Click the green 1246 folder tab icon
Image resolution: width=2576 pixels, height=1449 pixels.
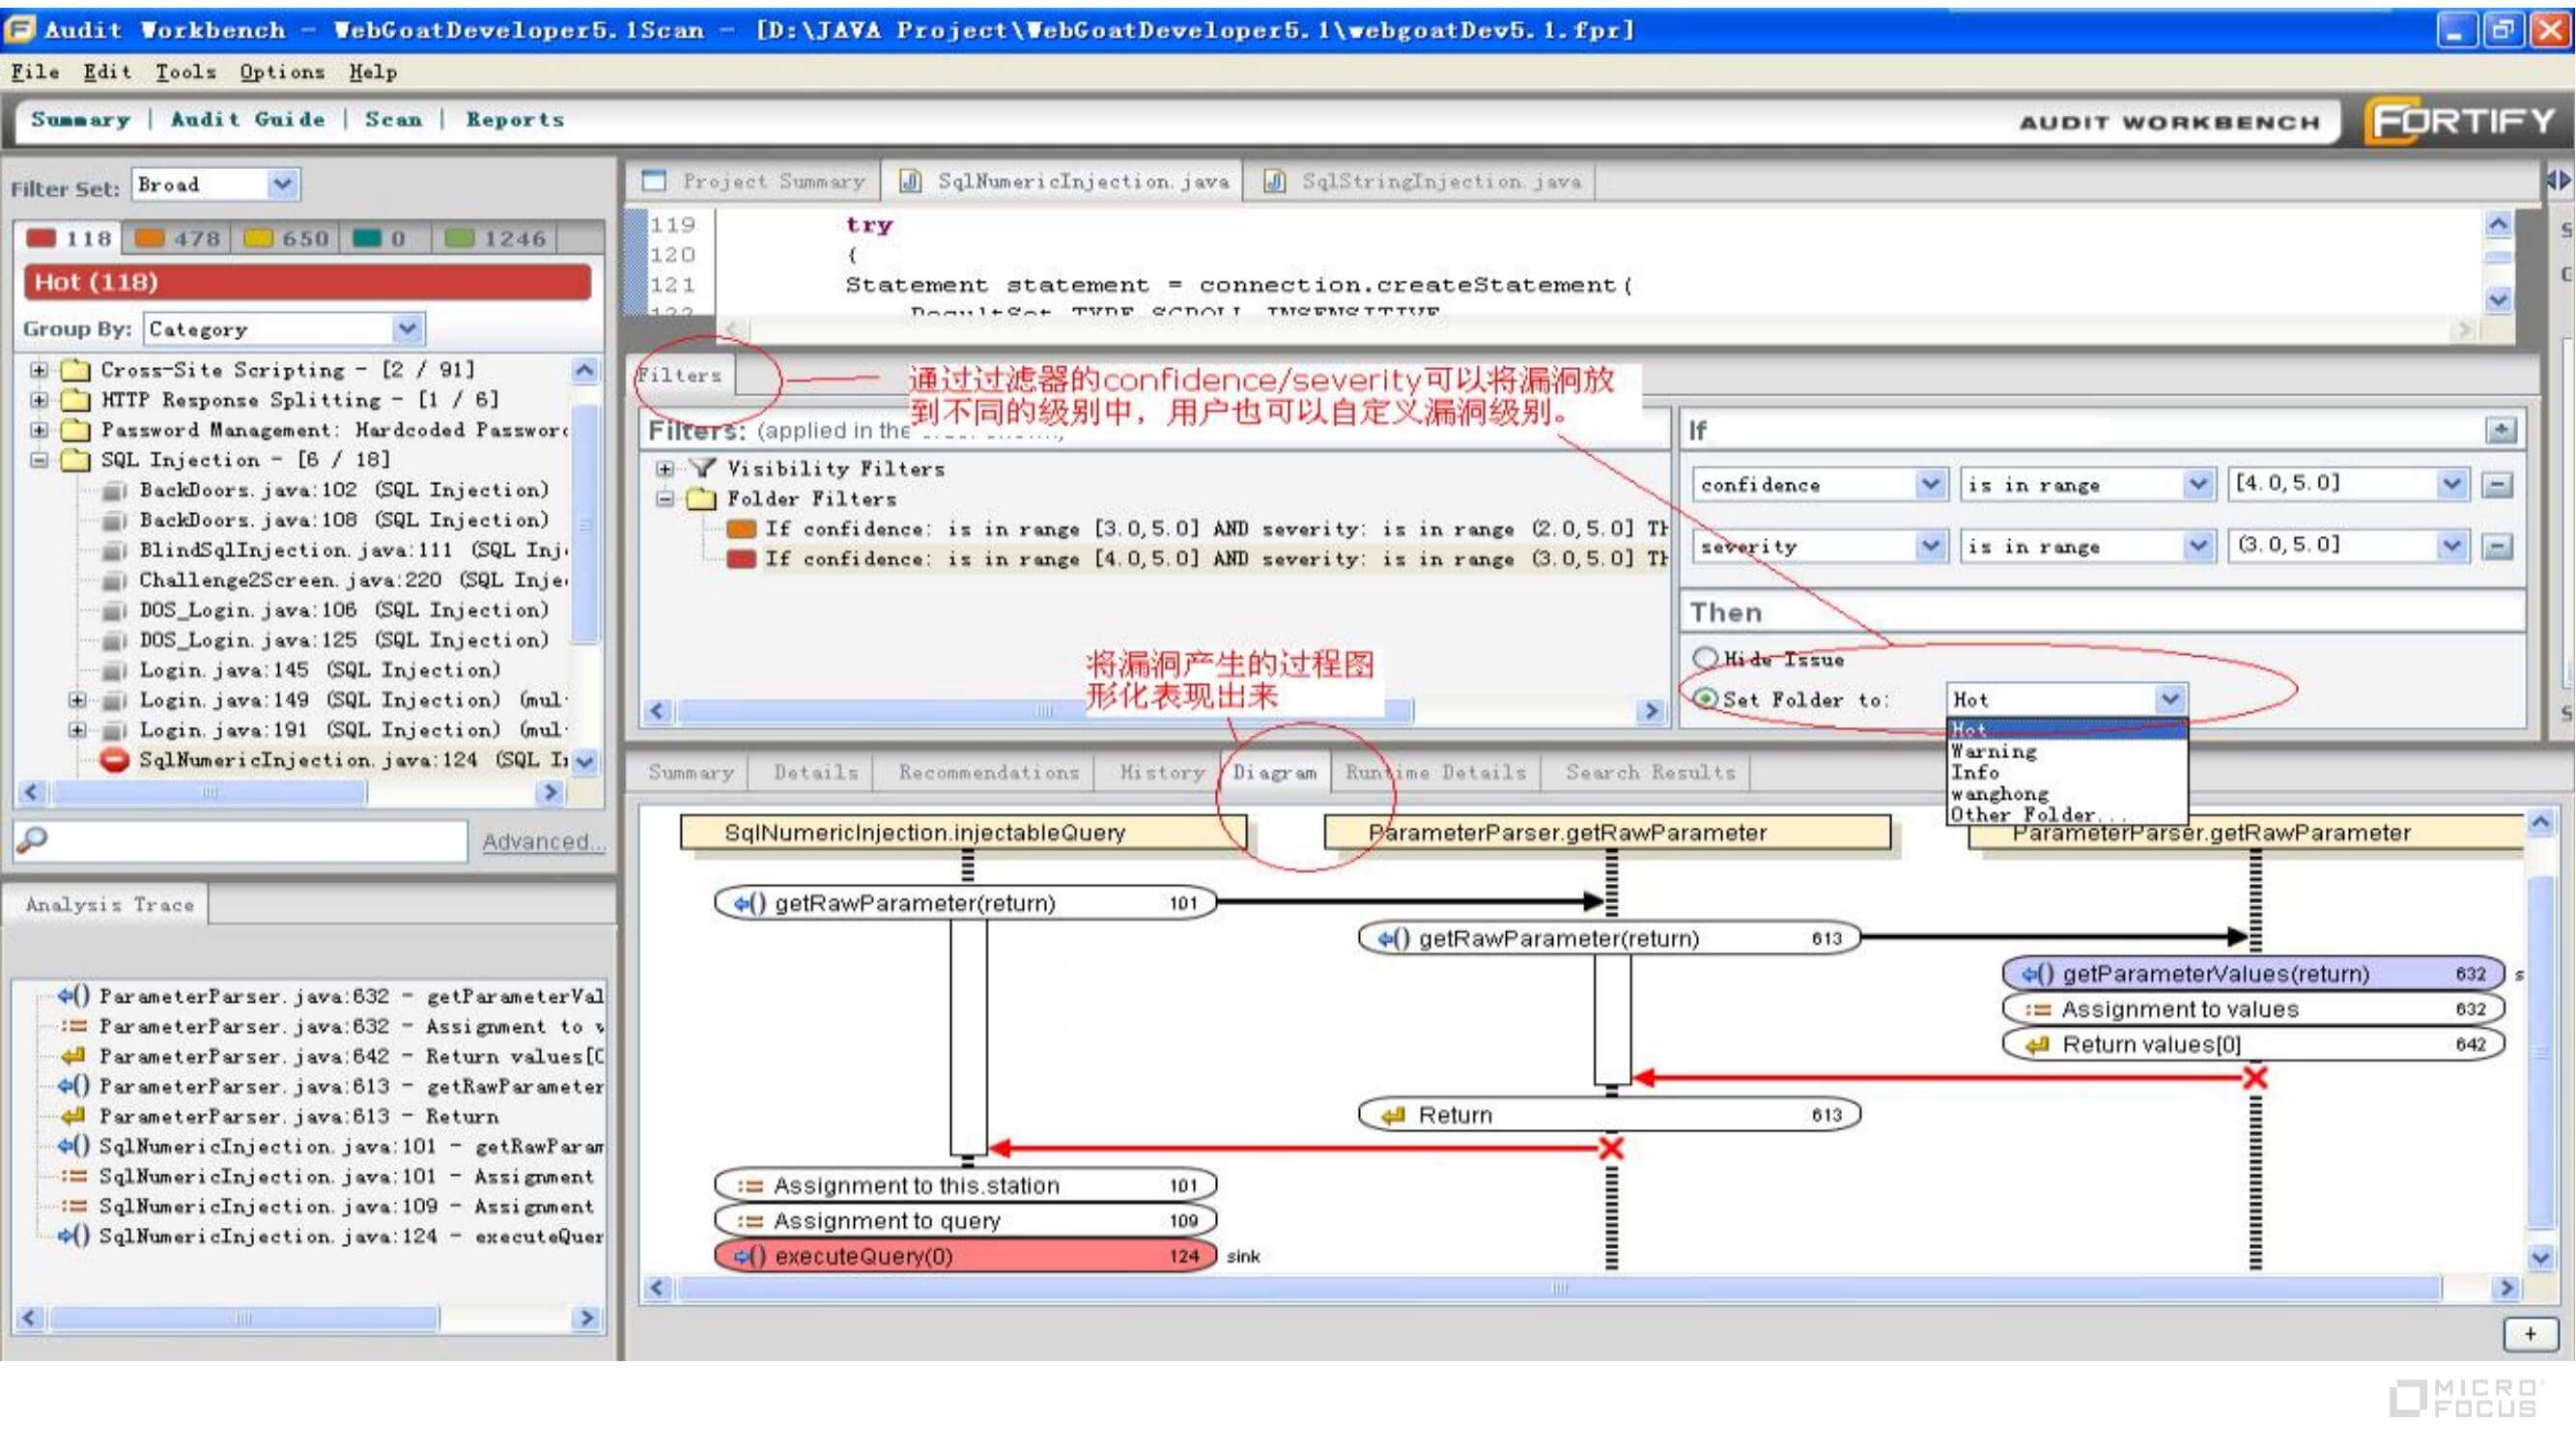pos(459,238)
